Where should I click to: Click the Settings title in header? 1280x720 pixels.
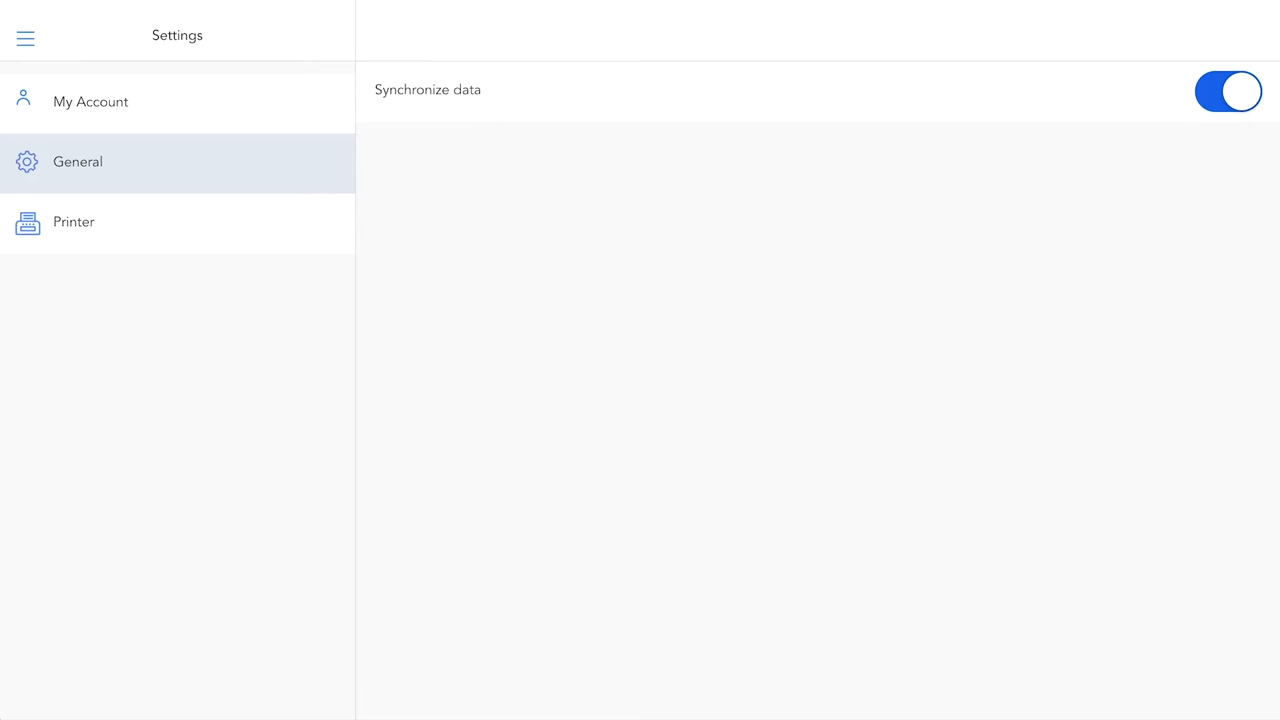(x=177, y=35)
